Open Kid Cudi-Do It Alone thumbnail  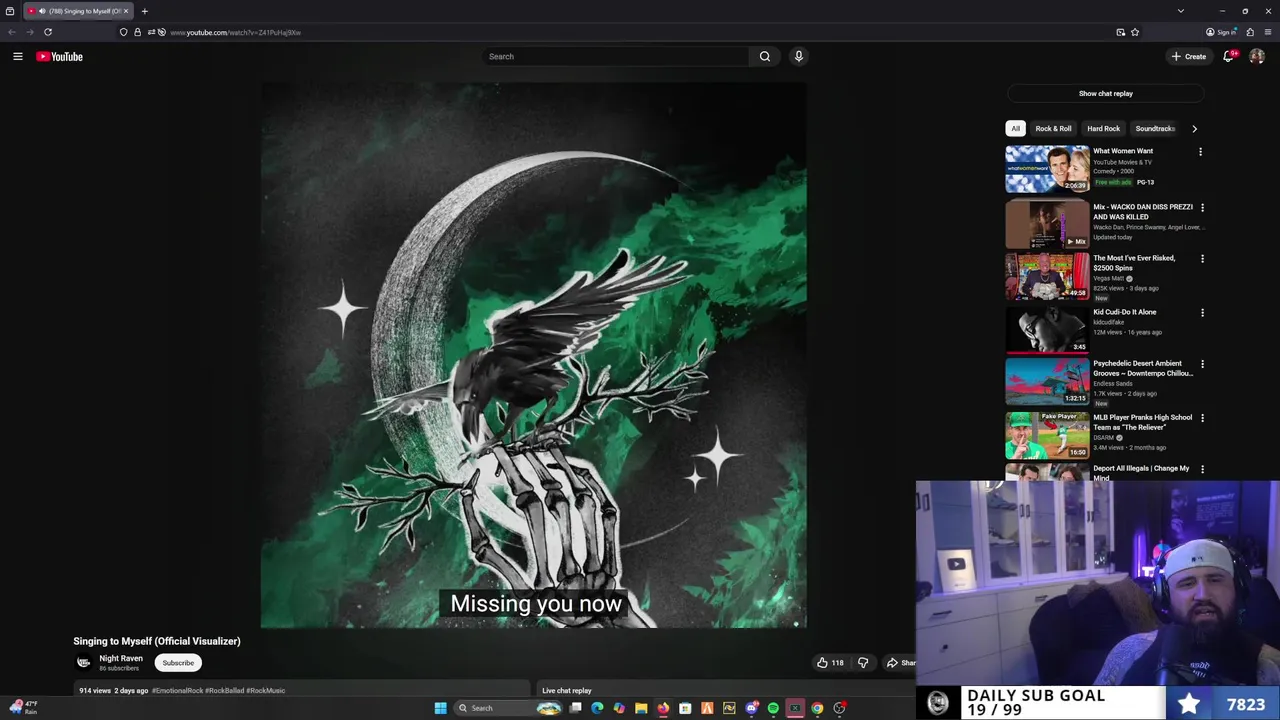pos(1047,329)
